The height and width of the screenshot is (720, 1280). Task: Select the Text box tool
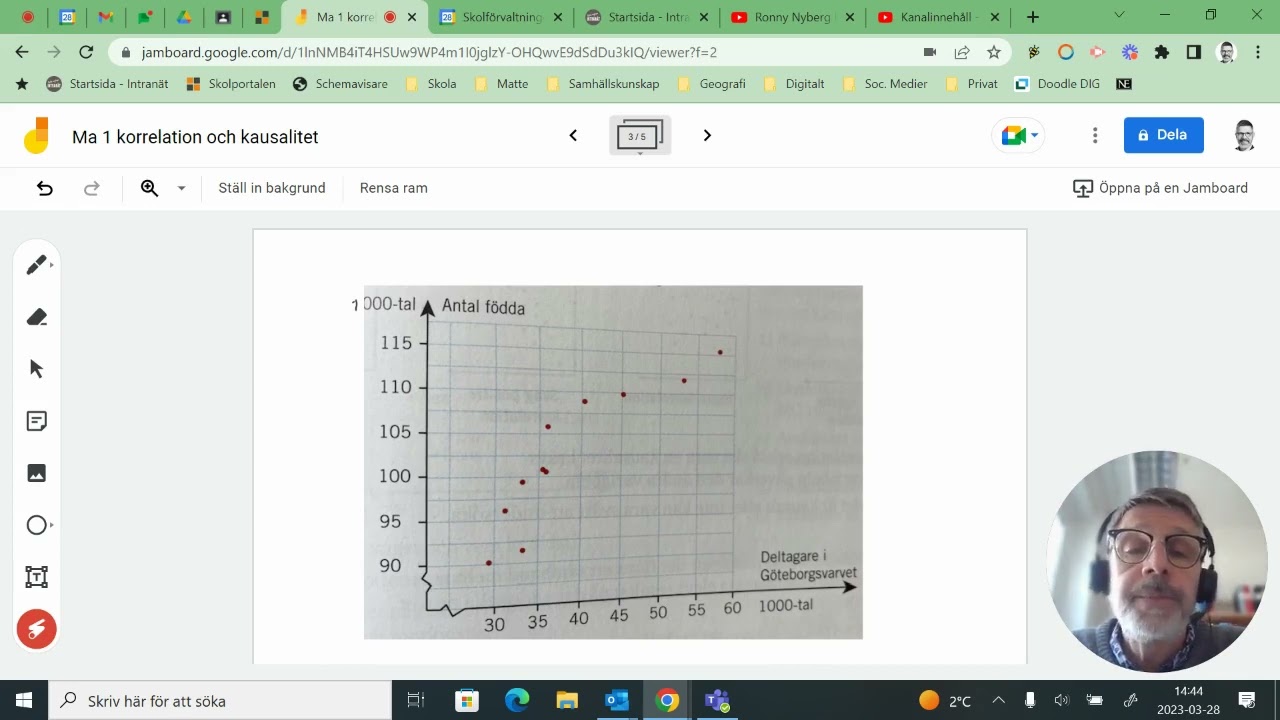point(37,577)
